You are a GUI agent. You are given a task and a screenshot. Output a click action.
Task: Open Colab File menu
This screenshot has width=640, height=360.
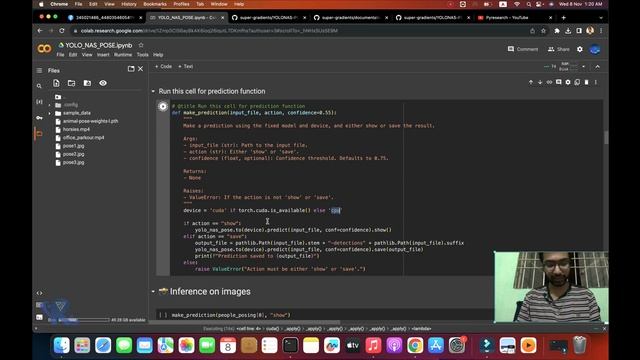(x=60, y=55)
